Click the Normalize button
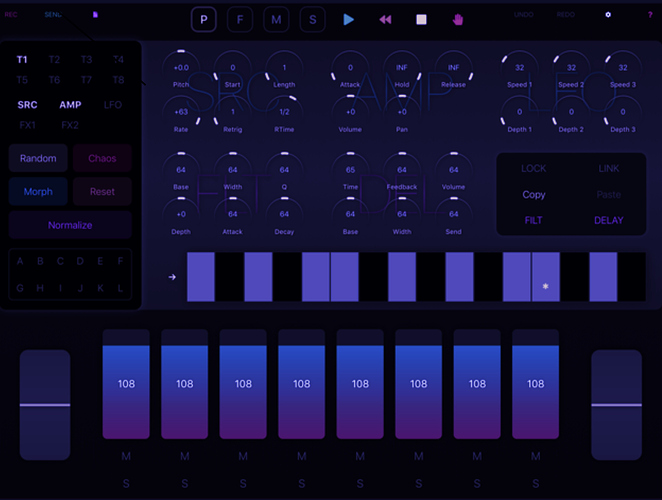This screenshot has height=500, width=662. click(70, 225)
